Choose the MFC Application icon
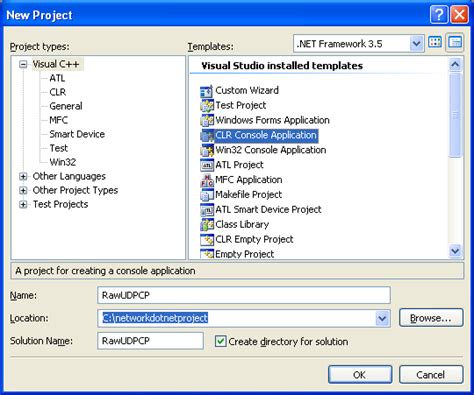This screenshot has width=474, height=395. point(206,180)
